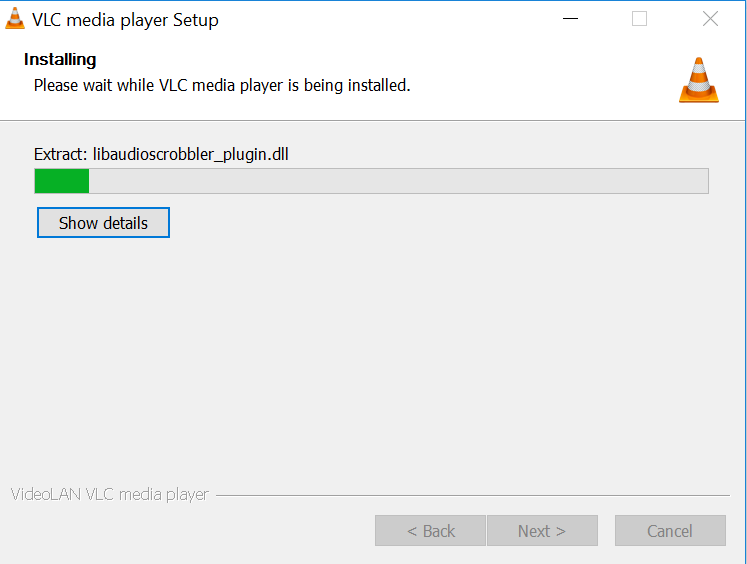Screen dimensions: 747x564
Task: Click the VLC cone icon in title bar
Action: (x=15, y=19)
